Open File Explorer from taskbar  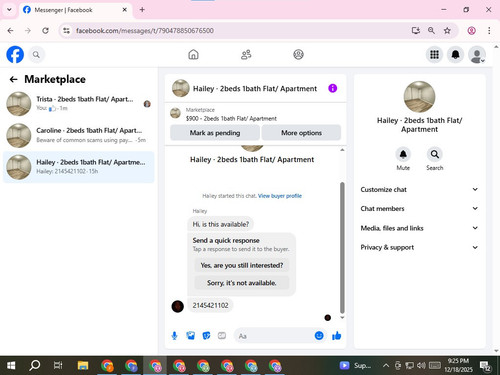tap(83, 366)
